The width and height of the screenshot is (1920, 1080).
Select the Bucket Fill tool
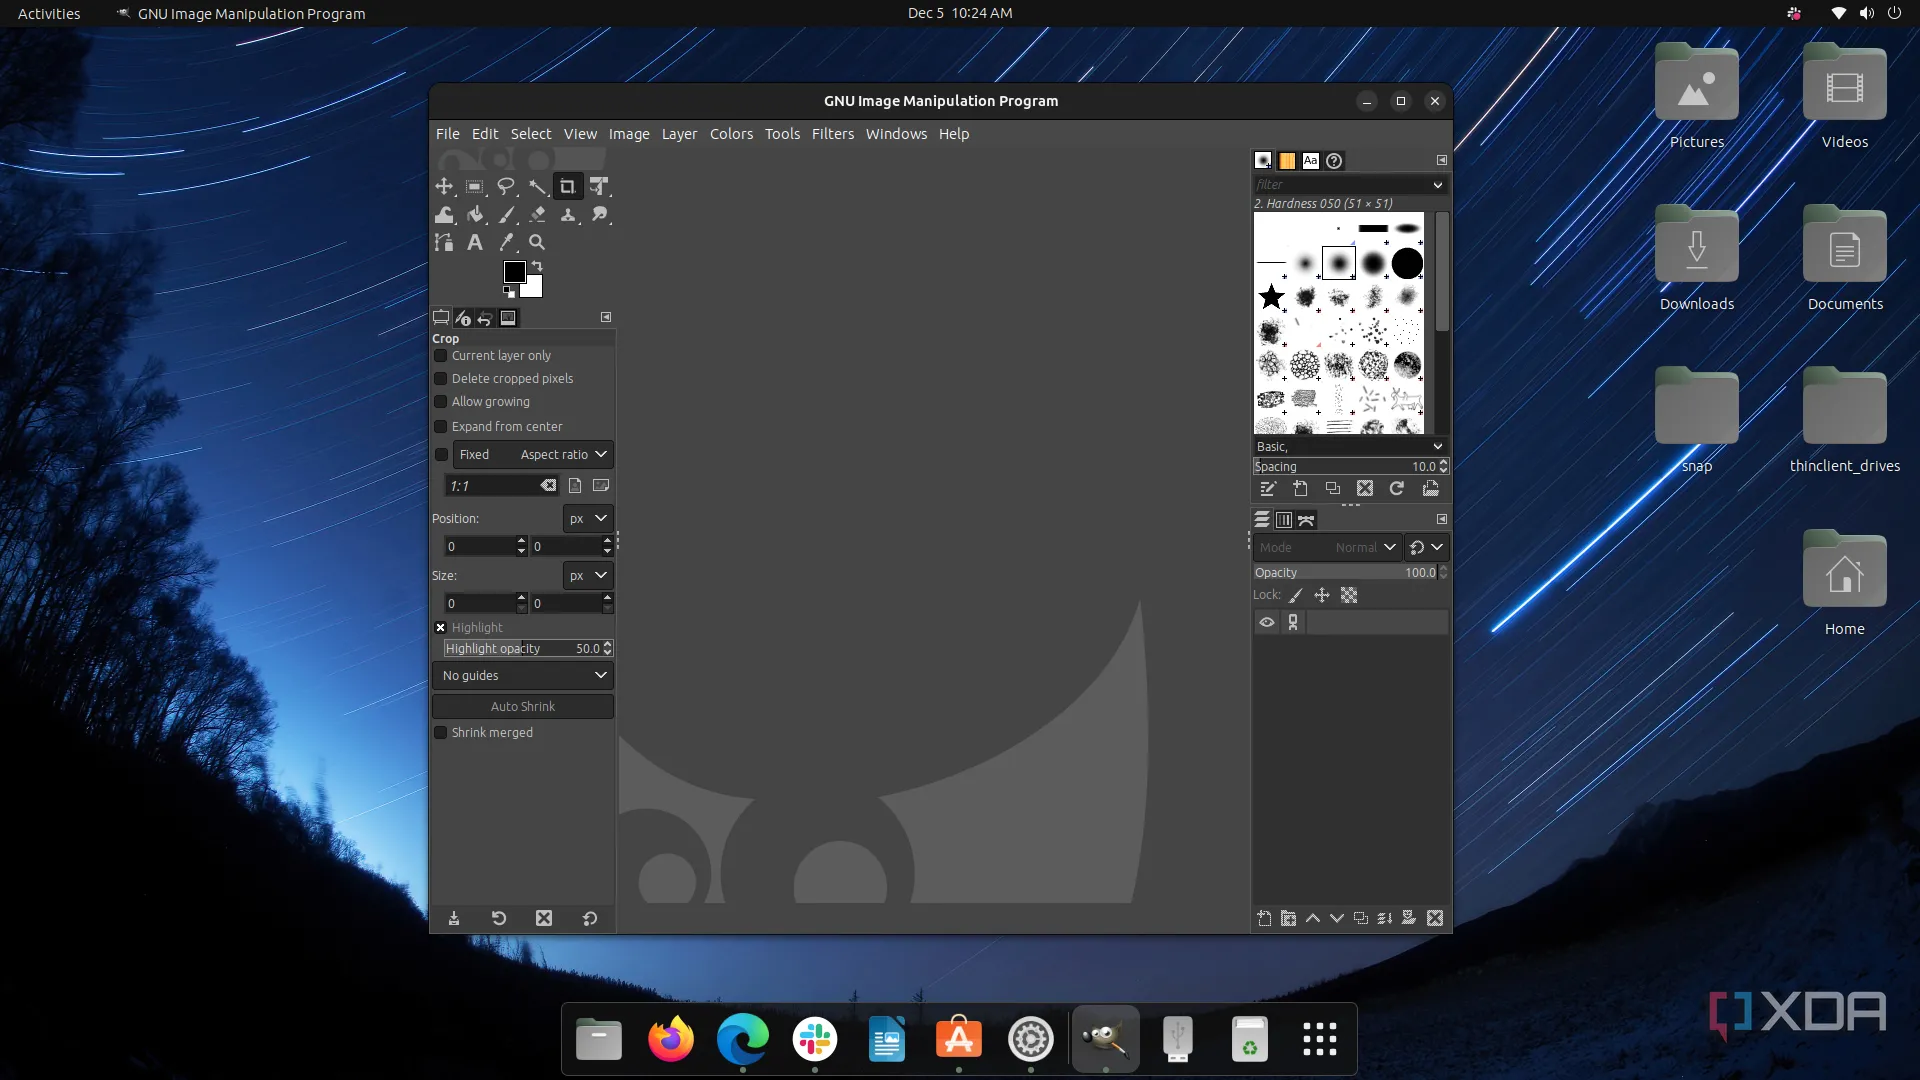475,215
